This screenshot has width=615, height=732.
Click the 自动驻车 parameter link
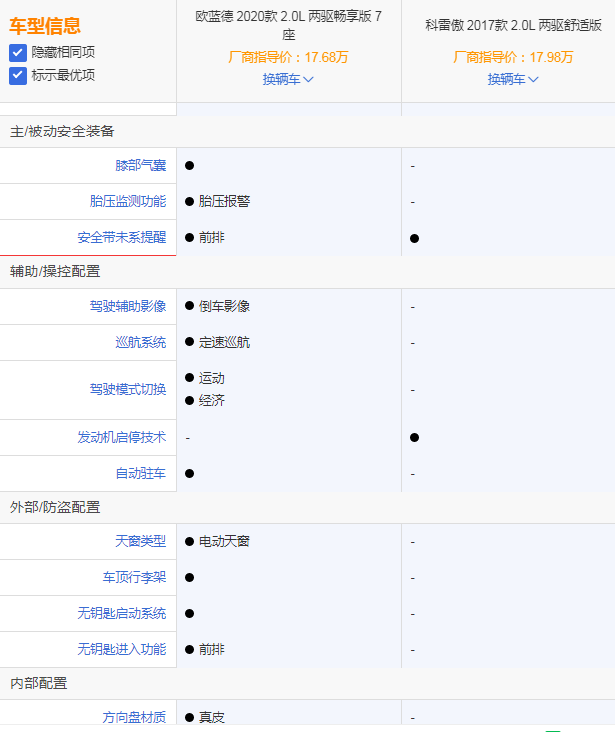[x=140, y=474]
